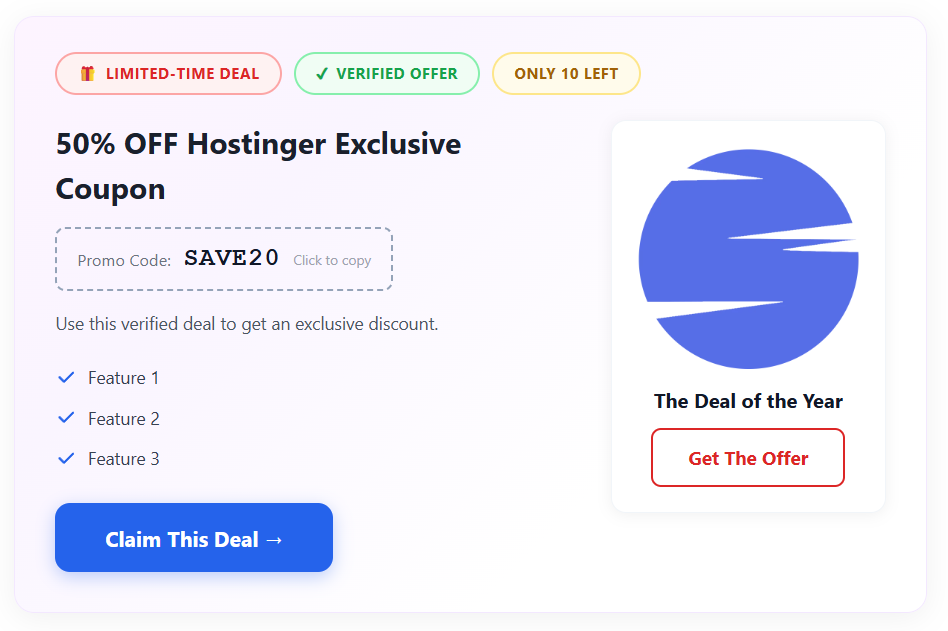Toggle the LIMITED-TIME DEAL badge
Image resolution: width=948 pixels, height=631 pixels.
click(x=168, y=73)
